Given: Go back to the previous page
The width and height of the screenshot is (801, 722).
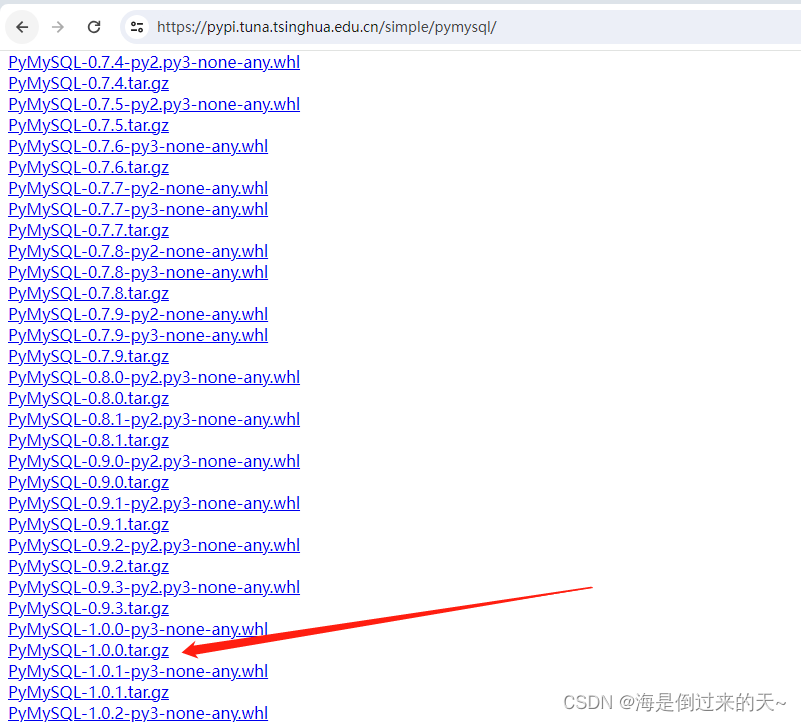Looking at the screenshot, I should pyautogui.click(x=22, y=27).
